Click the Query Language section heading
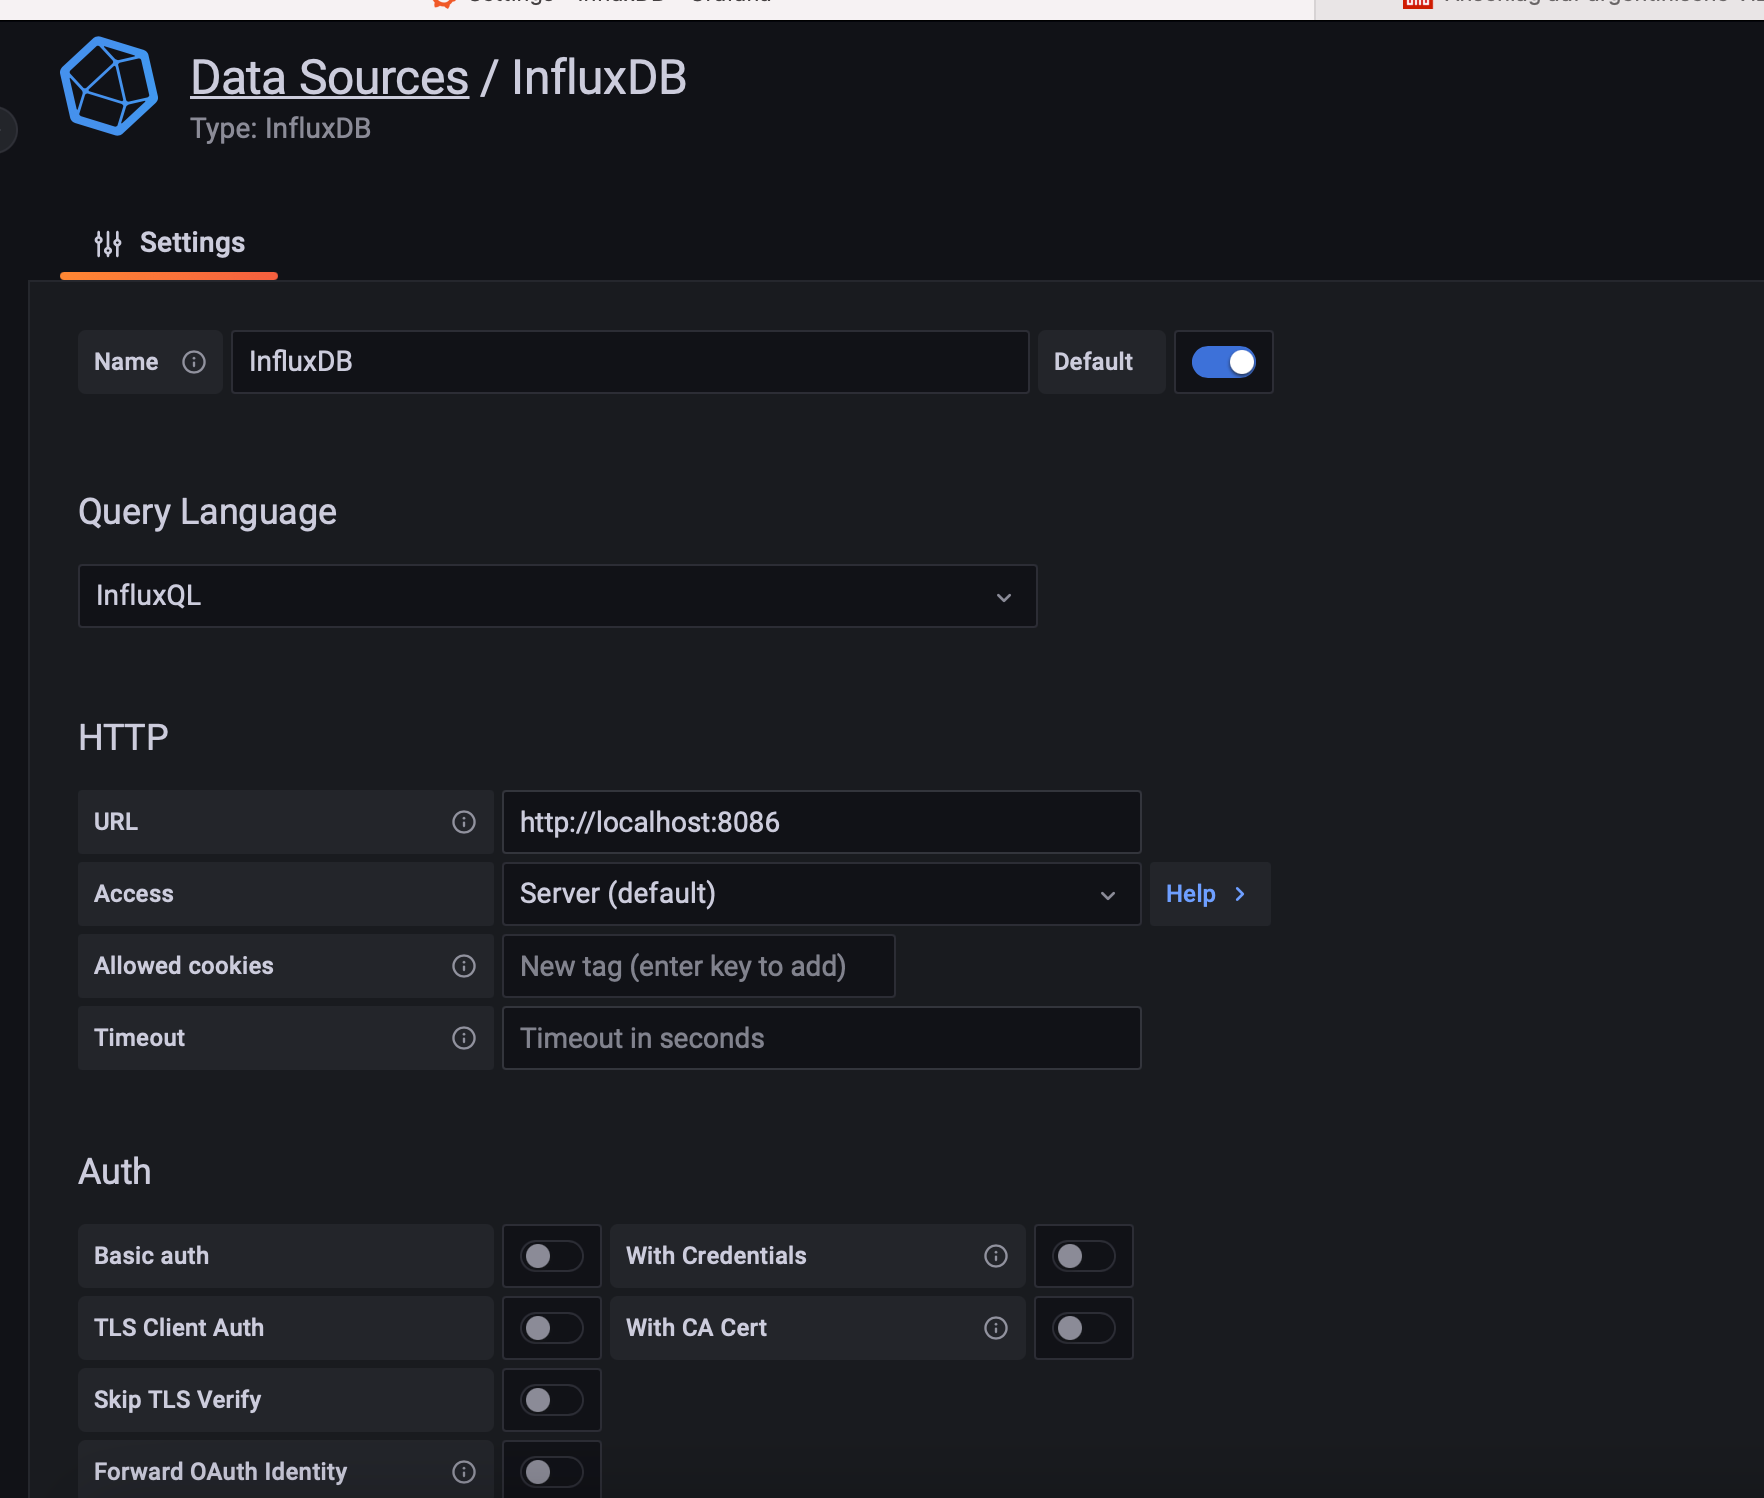The image size is (1764, 1498). [x=208, y=512]
